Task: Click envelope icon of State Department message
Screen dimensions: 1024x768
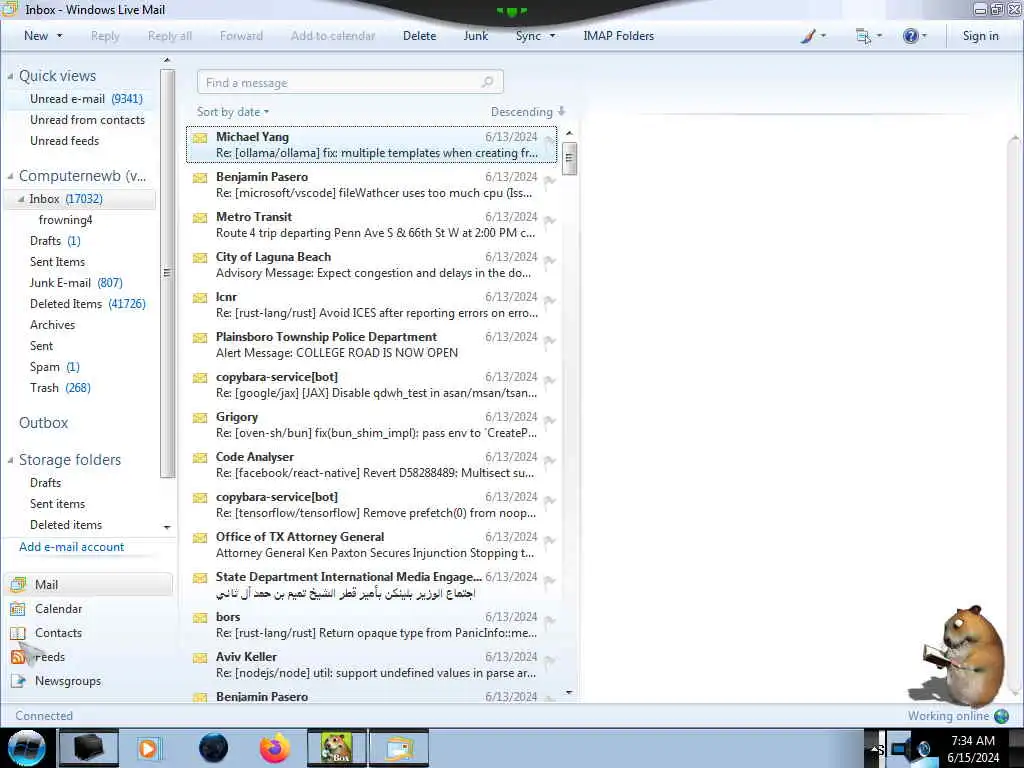Action: tap(200, 578)
